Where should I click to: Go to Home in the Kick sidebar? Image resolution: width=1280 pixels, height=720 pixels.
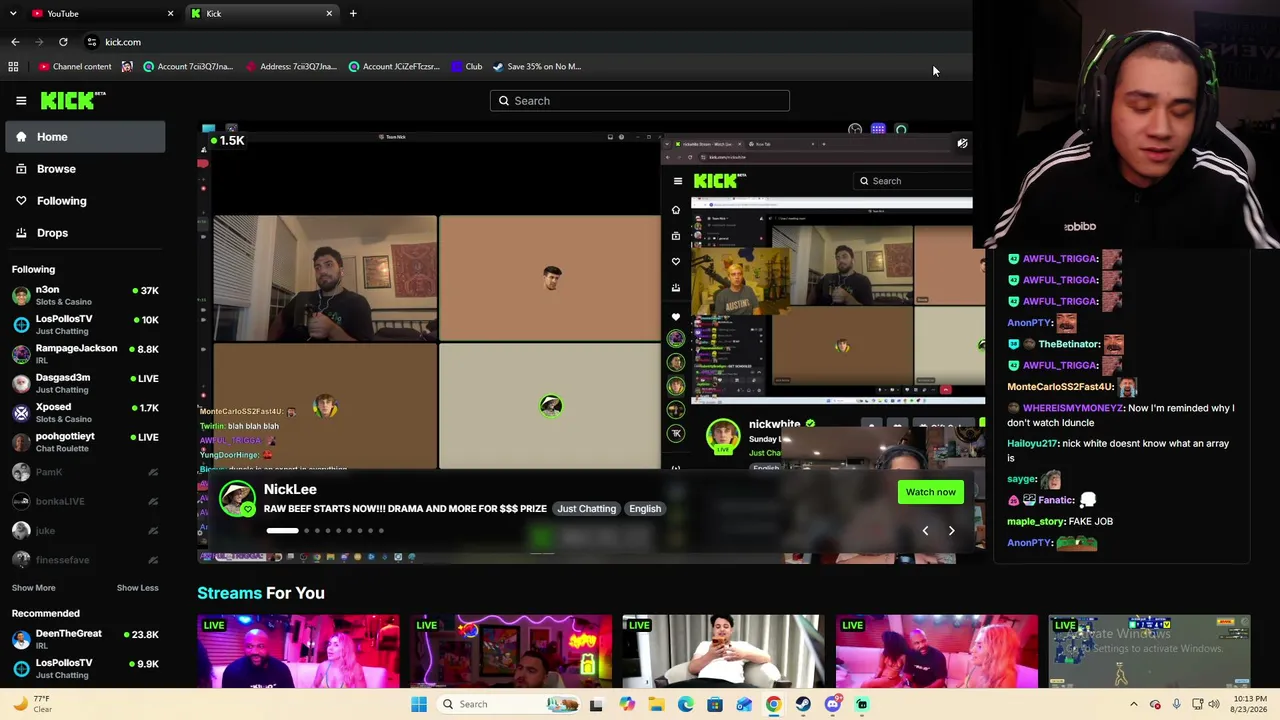85,137
